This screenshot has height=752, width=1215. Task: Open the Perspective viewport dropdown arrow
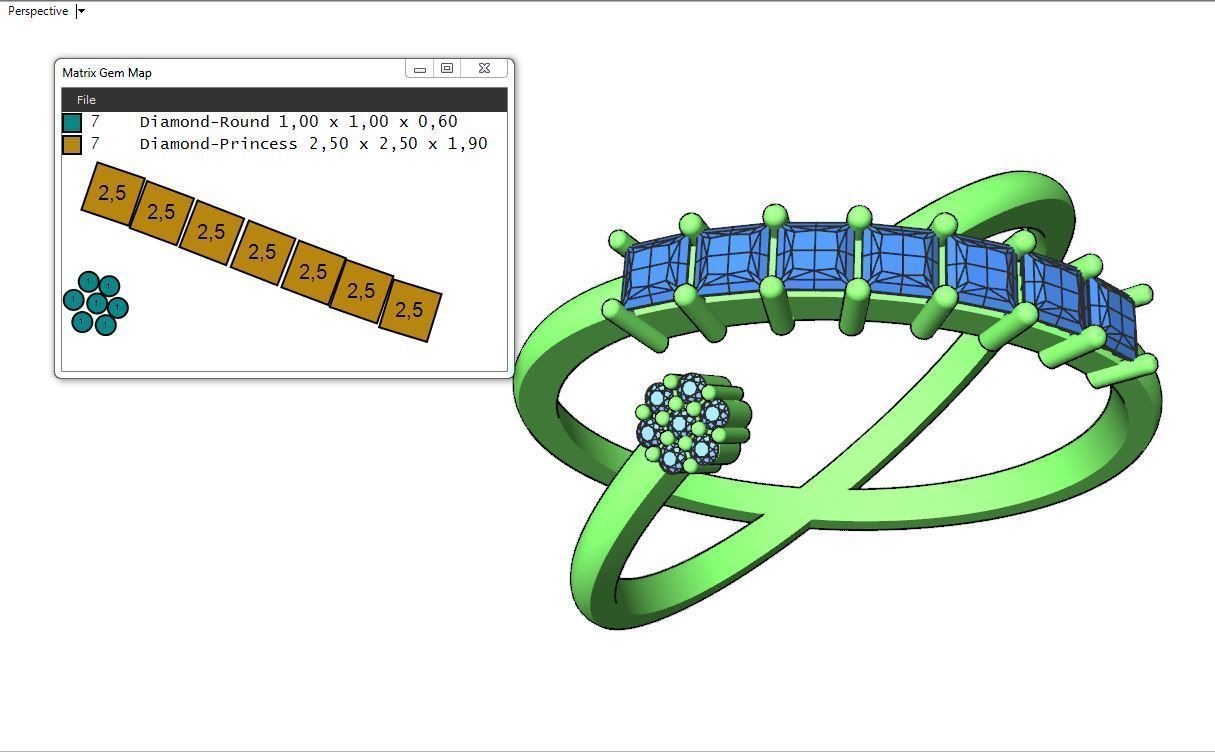pos(81,11)
